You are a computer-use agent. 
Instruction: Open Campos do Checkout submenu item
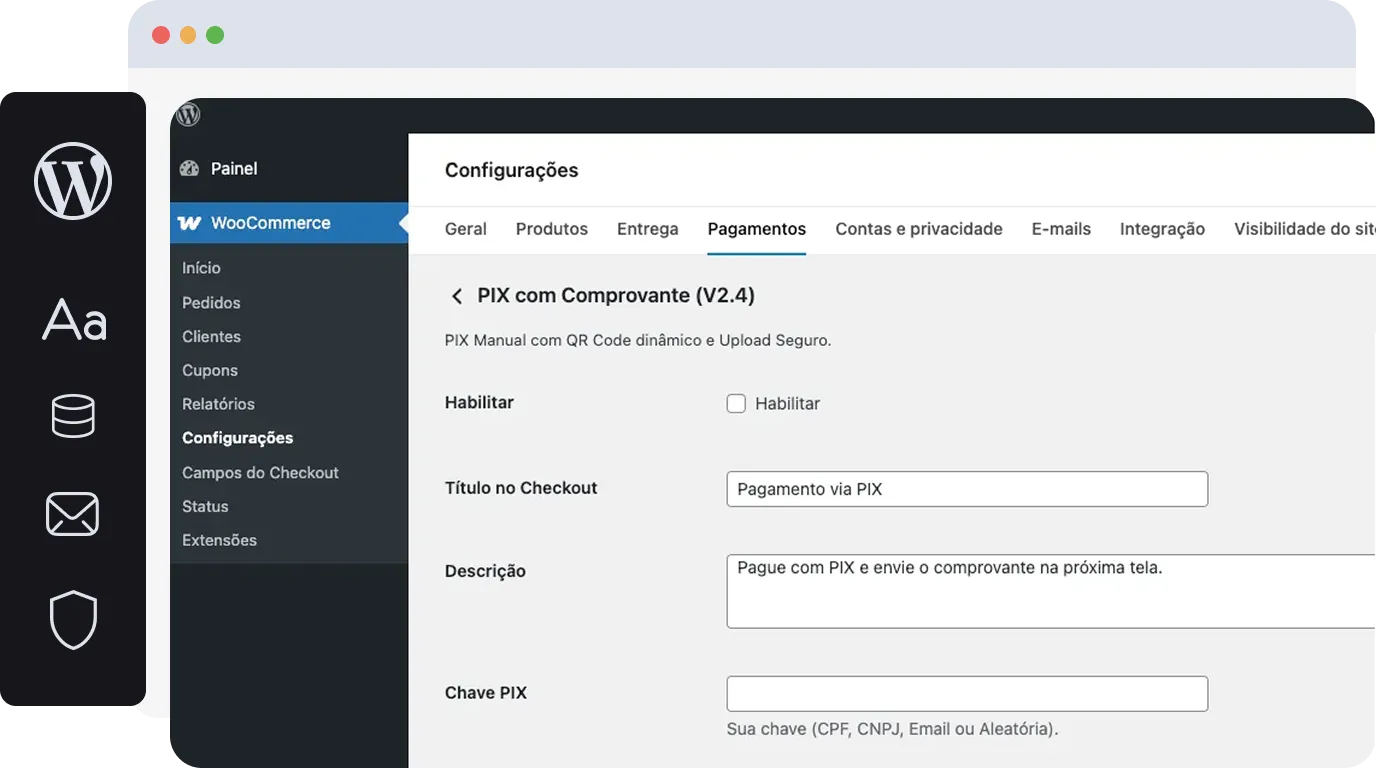[x=260, y=472]
